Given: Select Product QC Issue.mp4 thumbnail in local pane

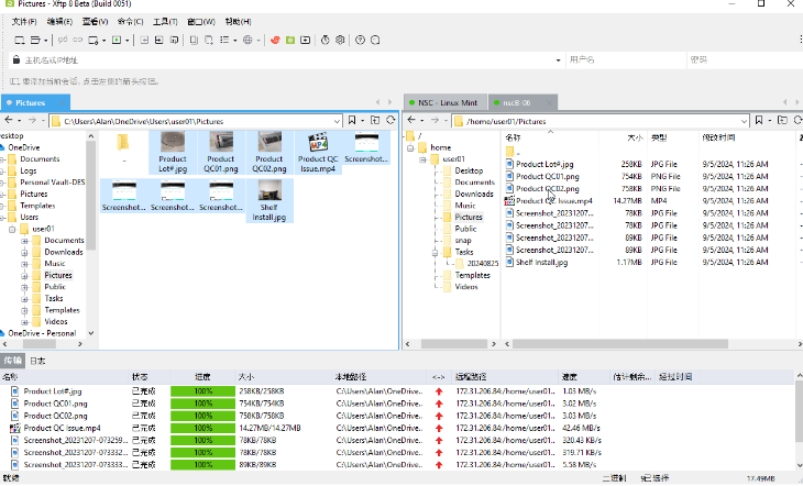Looking at the screenshot, I should pos(318,152).
